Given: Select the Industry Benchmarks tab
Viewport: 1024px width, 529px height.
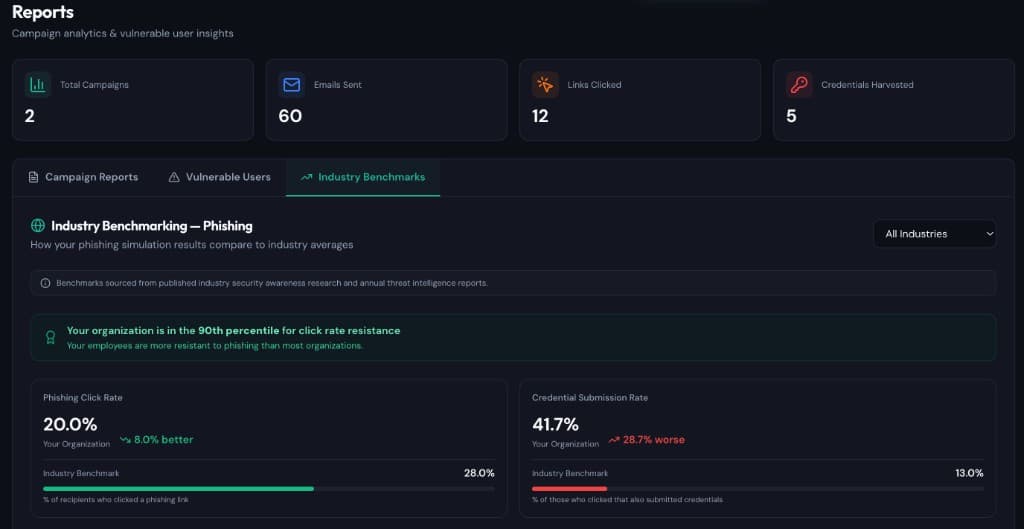Looking at the screenshot, I should click(362, 177).
